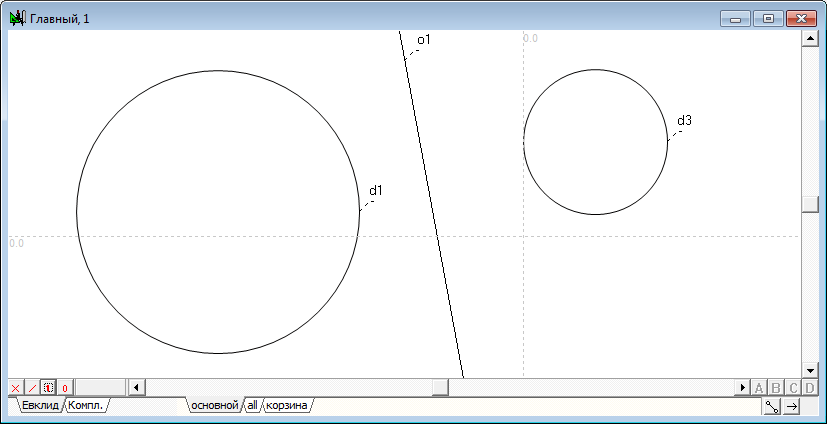Open the основной tab
Viewport: 827px width, 424px height.
coord(215,405)
